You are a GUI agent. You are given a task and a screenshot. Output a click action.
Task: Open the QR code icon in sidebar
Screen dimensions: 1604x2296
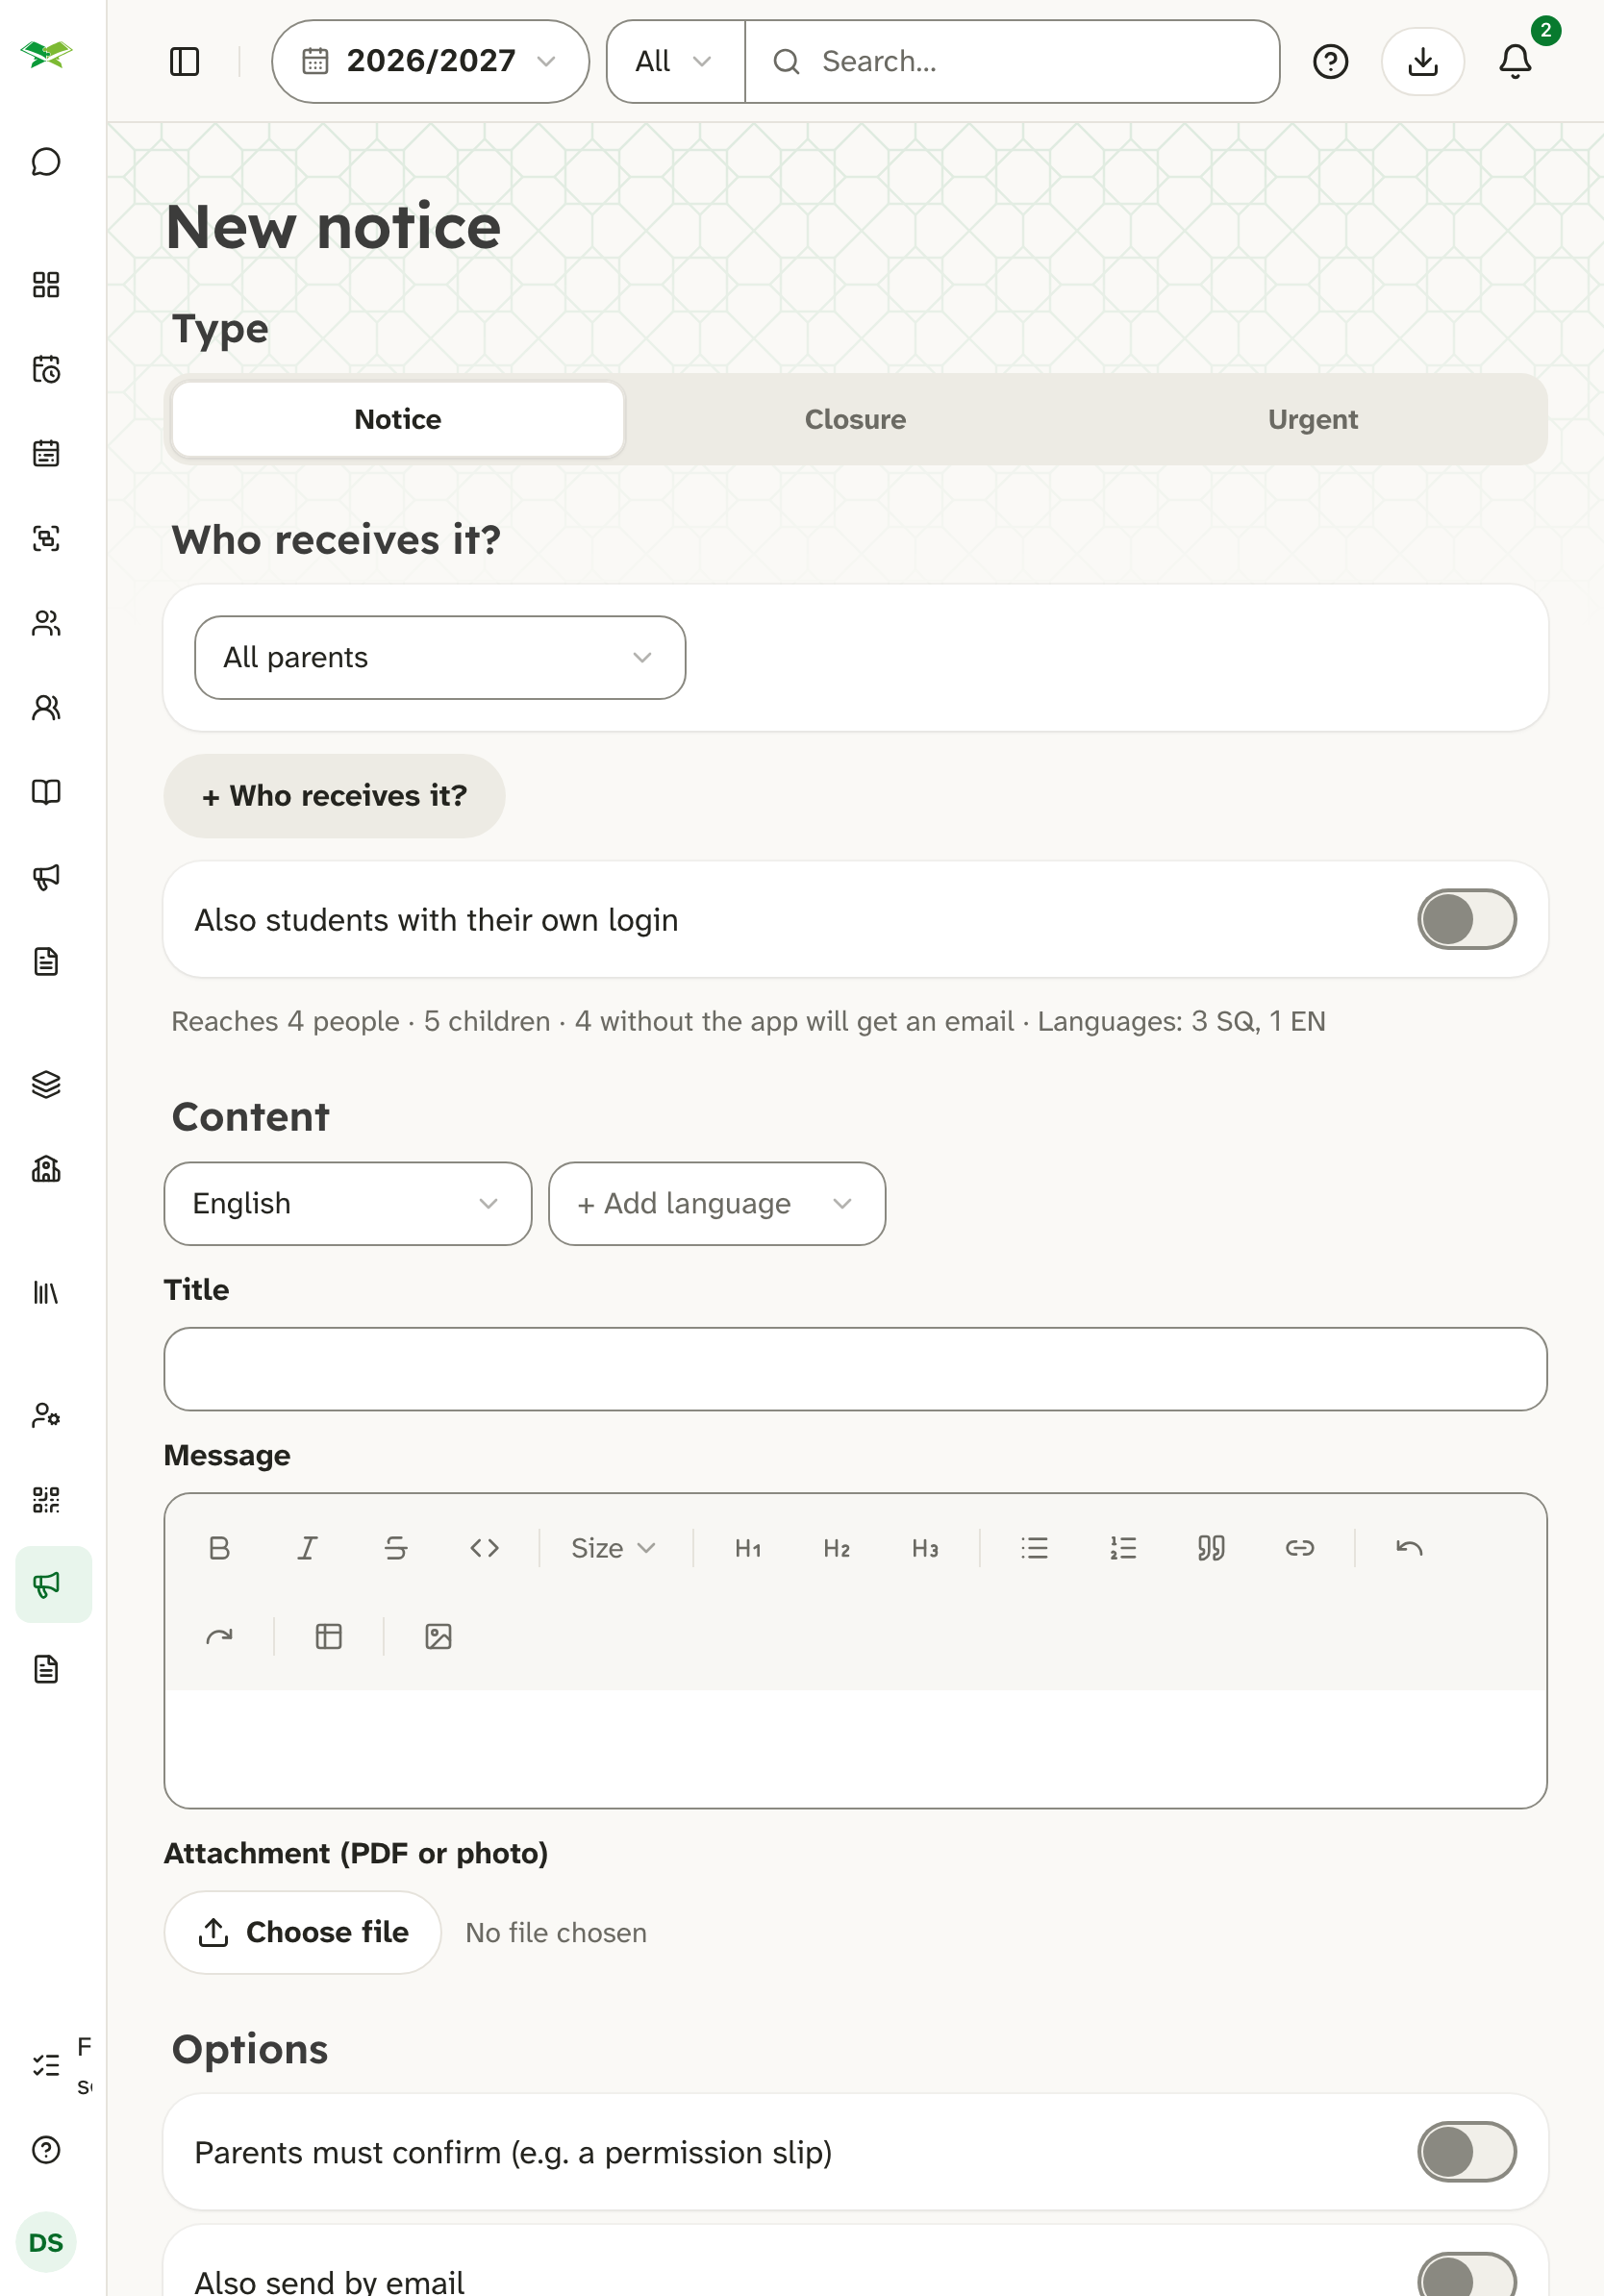(x=46, y=1500)
